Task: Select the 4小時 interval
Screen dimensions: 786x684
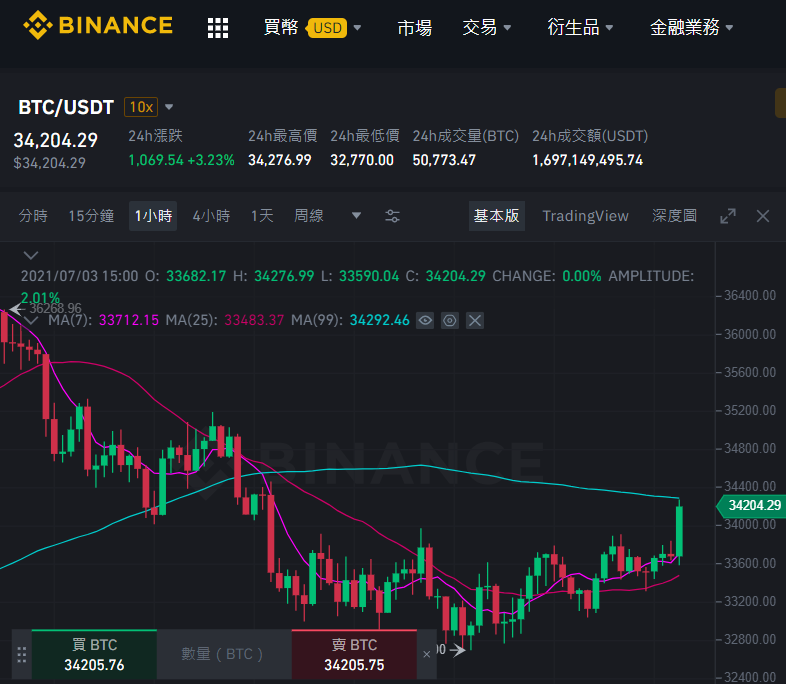Action: (211, 216)
